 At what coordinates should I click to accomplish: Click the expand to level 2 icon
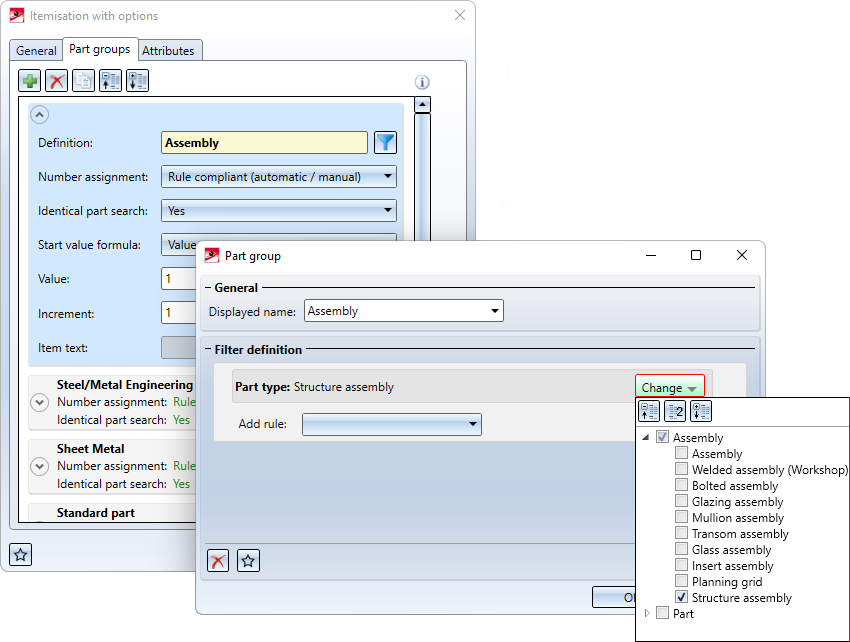(x=675, y=411)
